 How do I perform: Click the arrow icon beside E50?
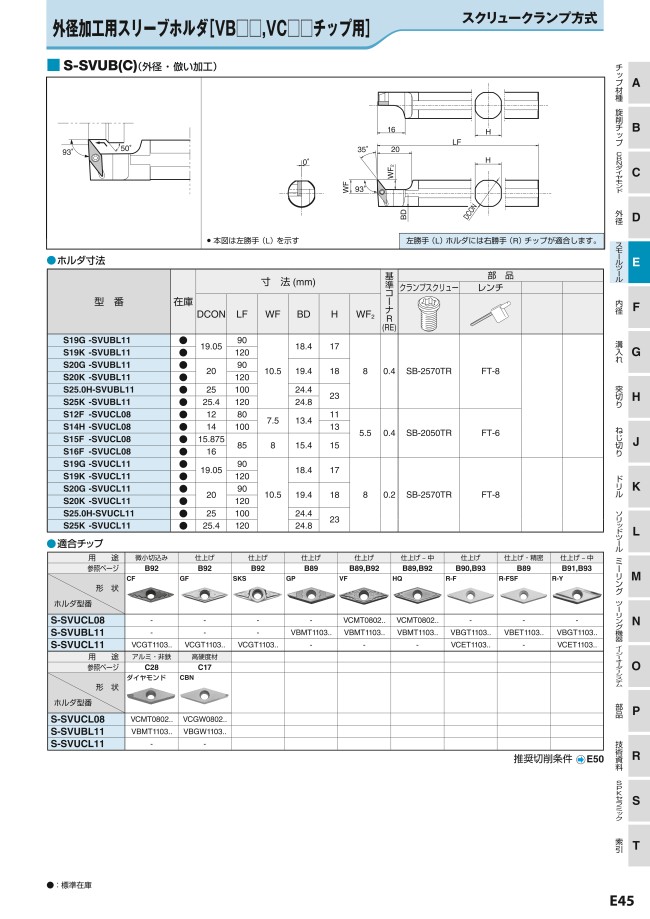tap(580, 759)
